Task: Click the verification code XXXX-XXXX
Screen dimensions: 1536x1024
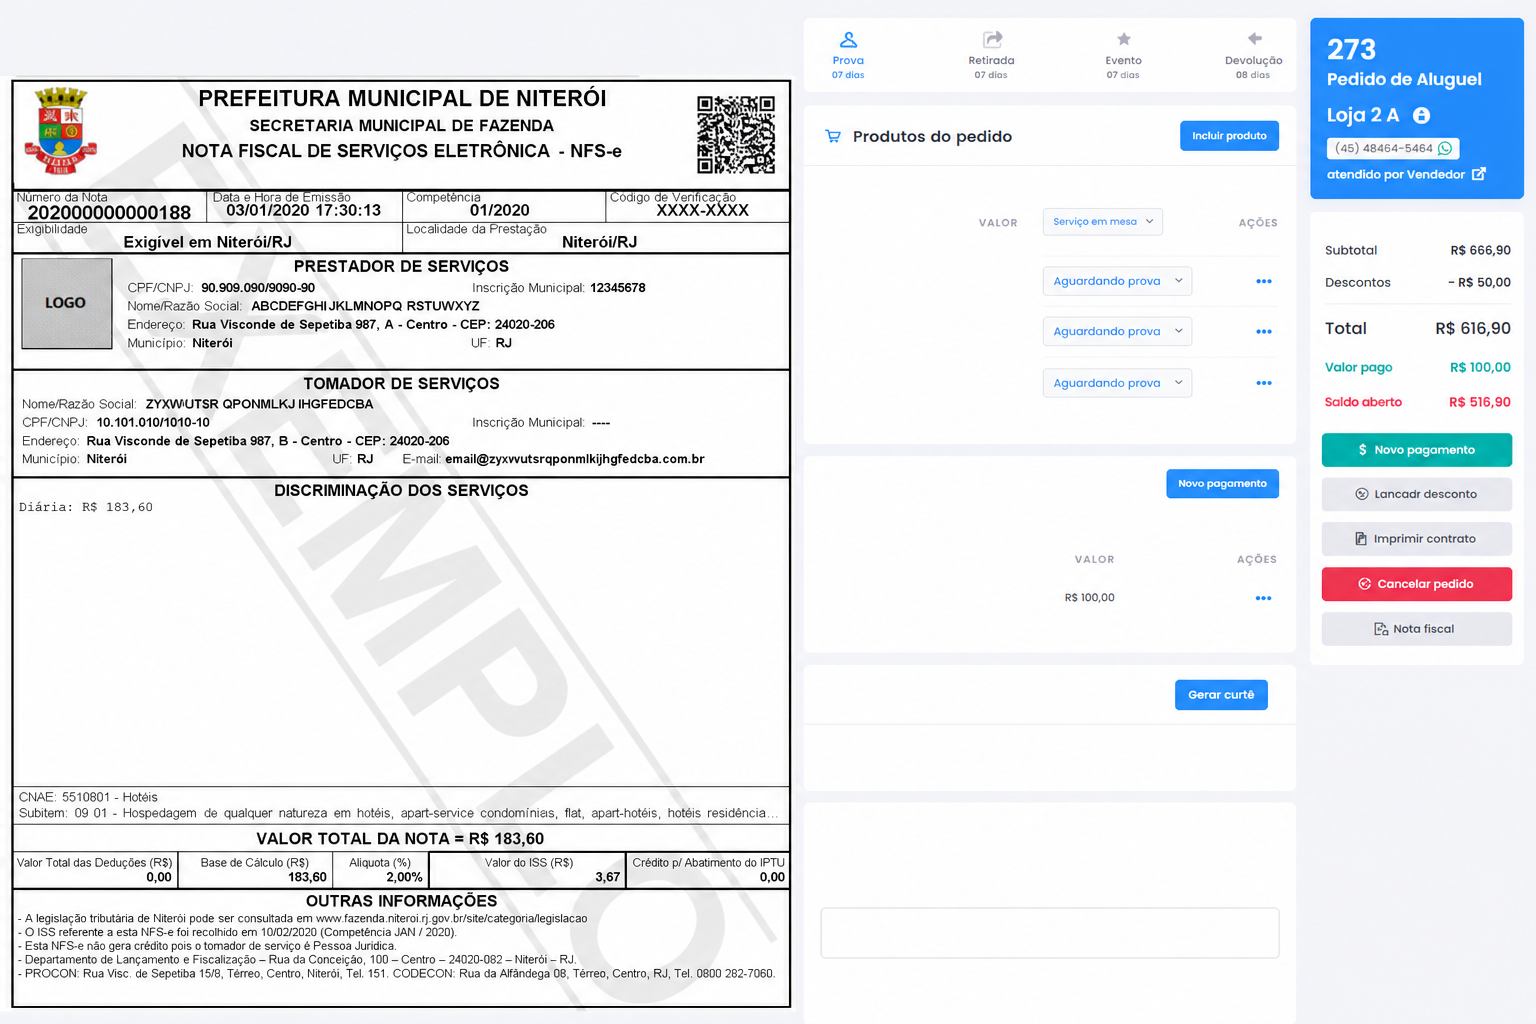Action: click(x=702, y=210)
